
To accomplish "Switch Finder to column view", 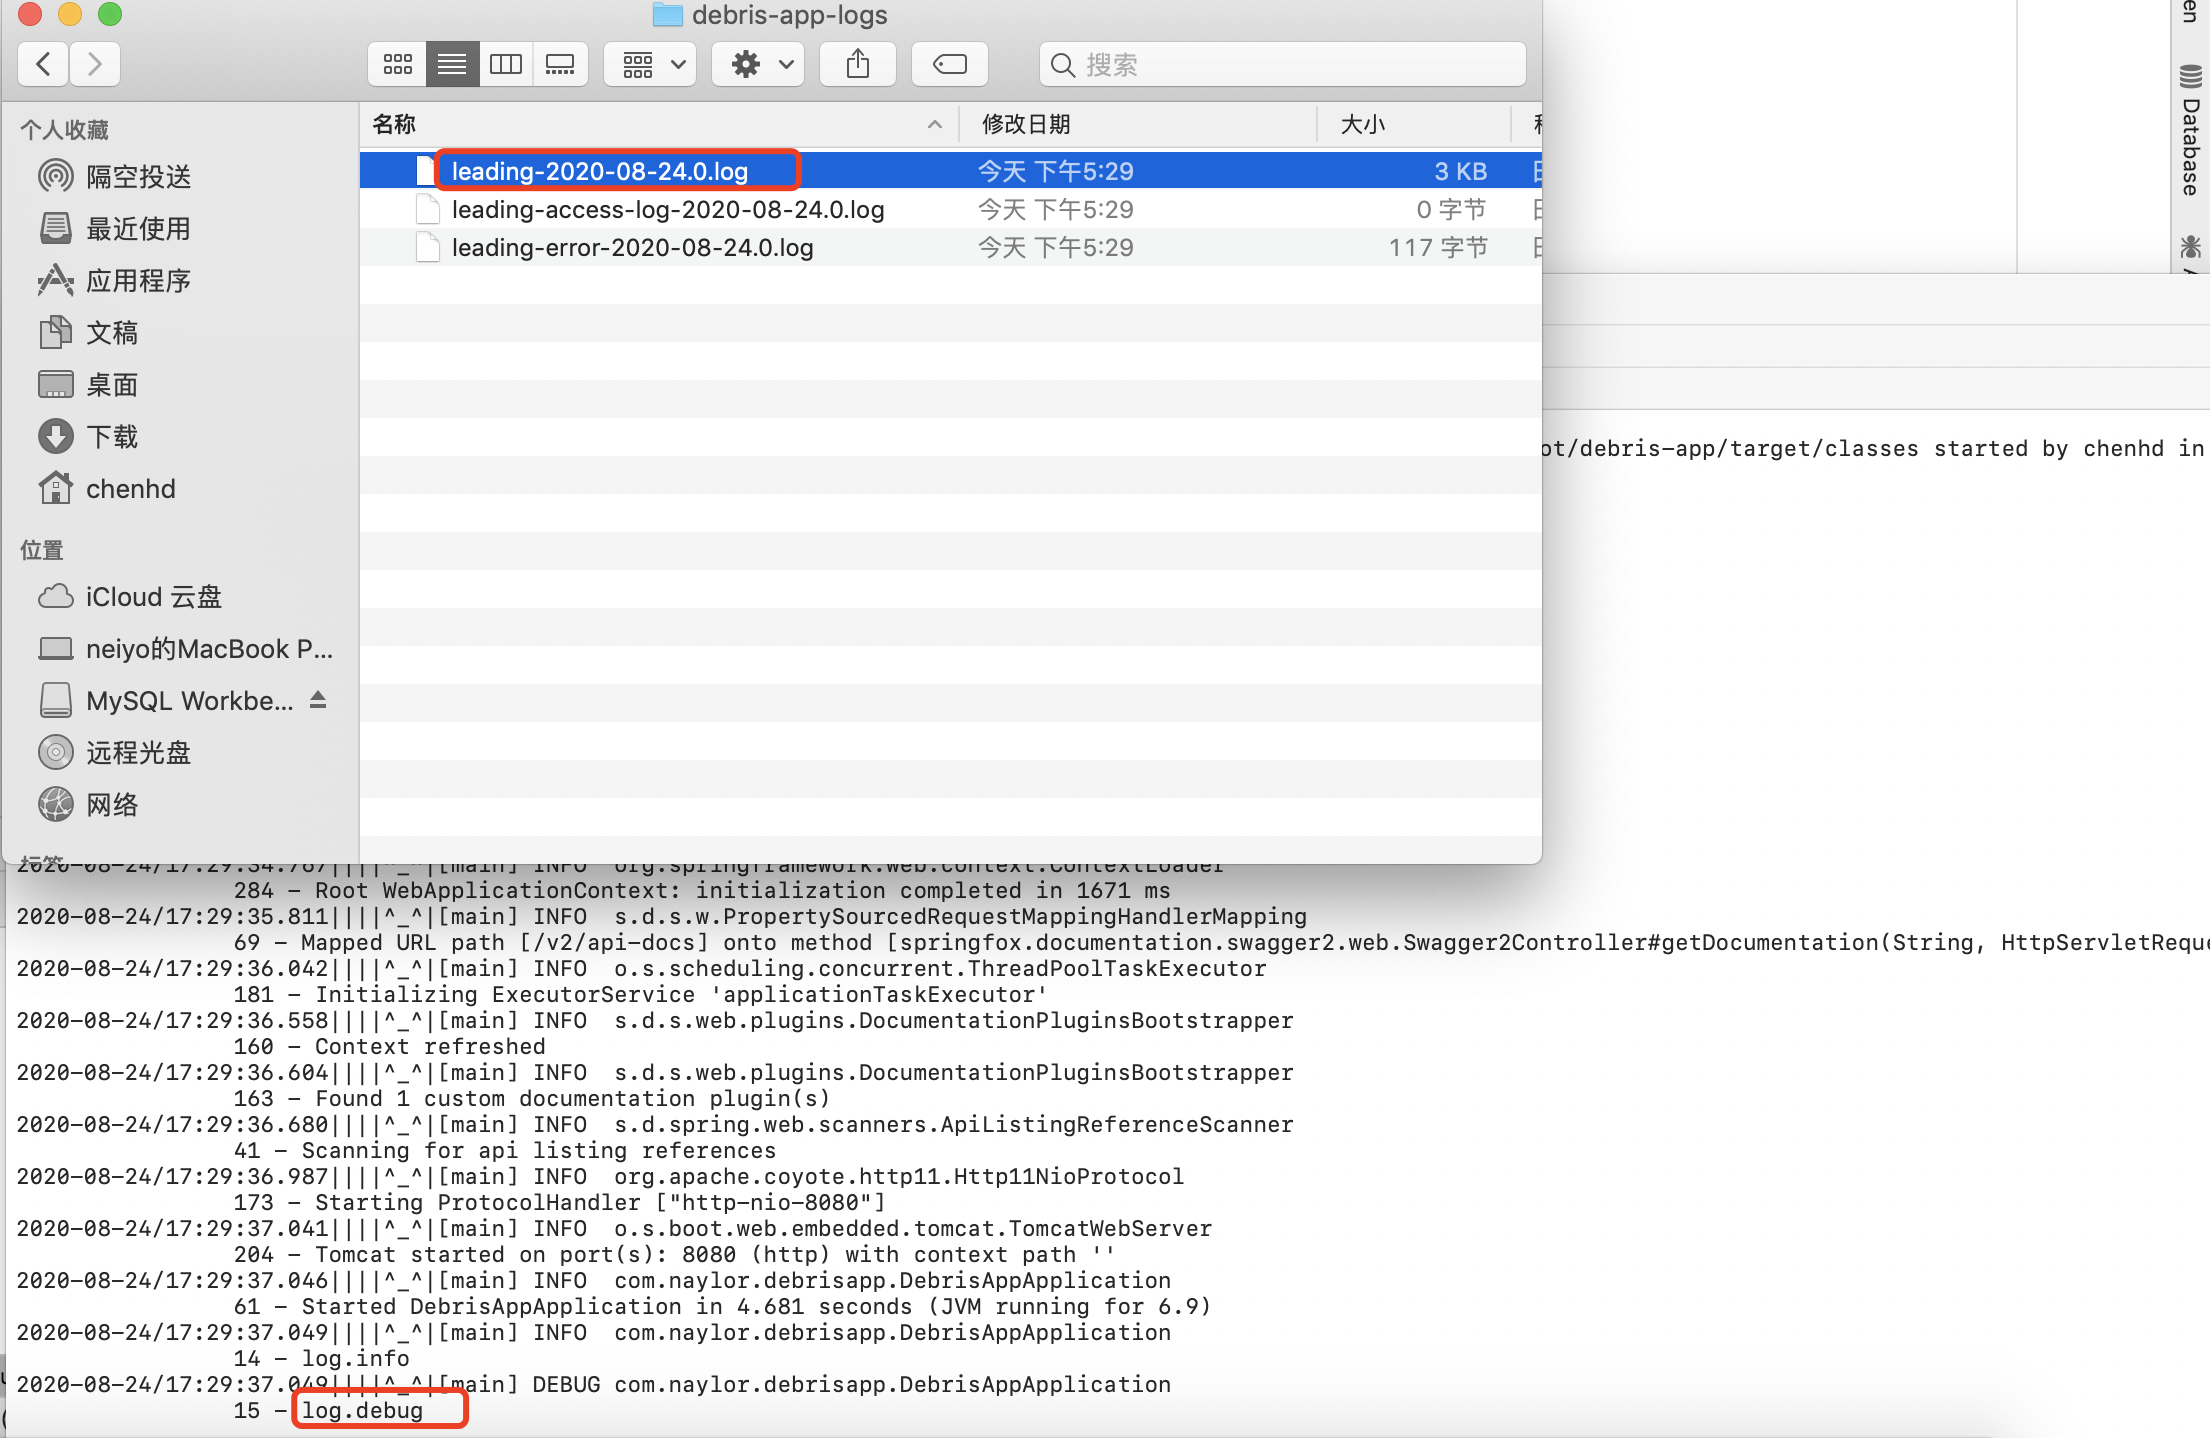I will [506, 65].
